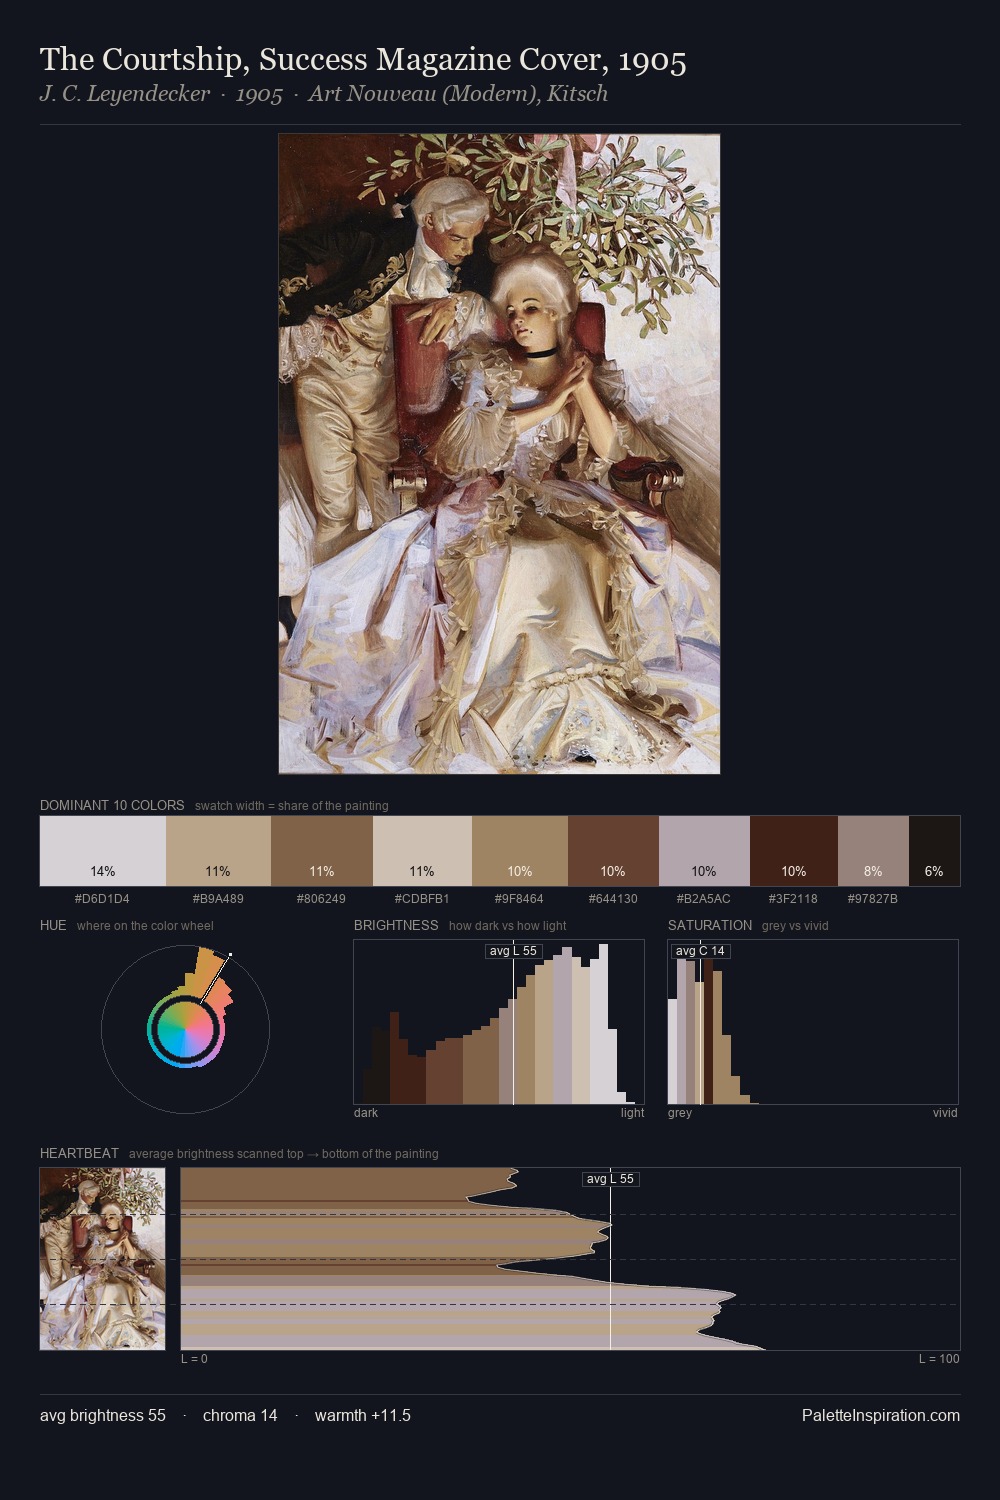Click the hex code #3F2118 text

pos(793,899)
